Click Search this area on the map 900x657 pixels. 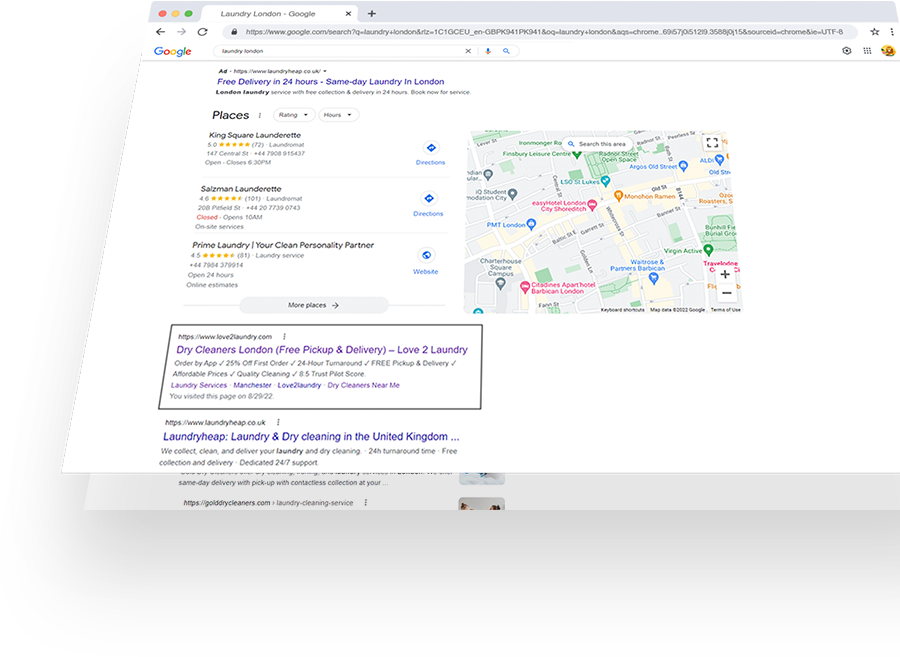[596, 144]
